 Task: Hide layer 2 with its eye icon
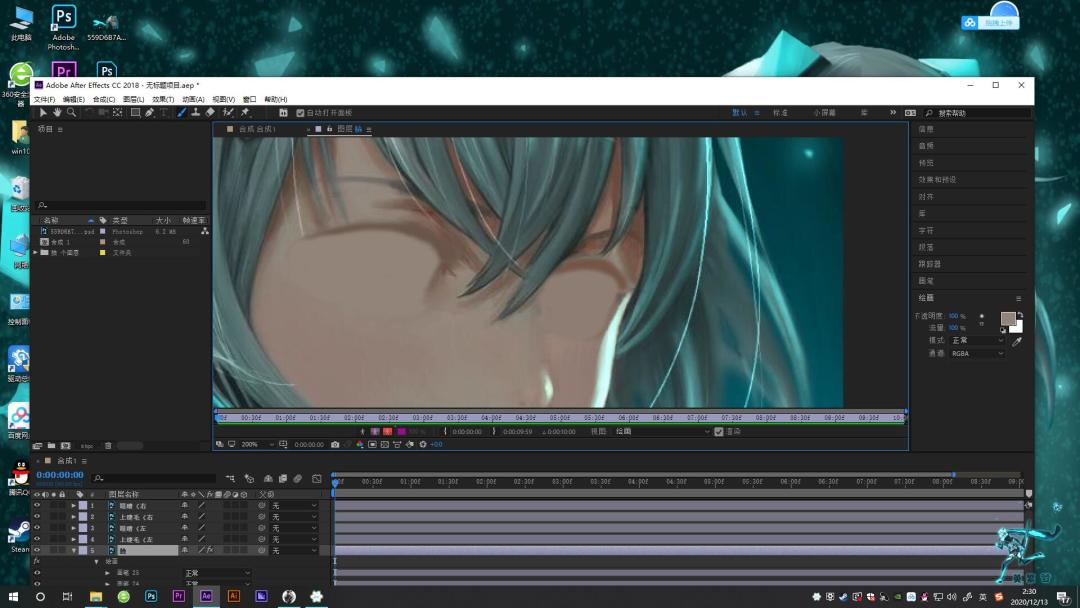pos(37,516)
